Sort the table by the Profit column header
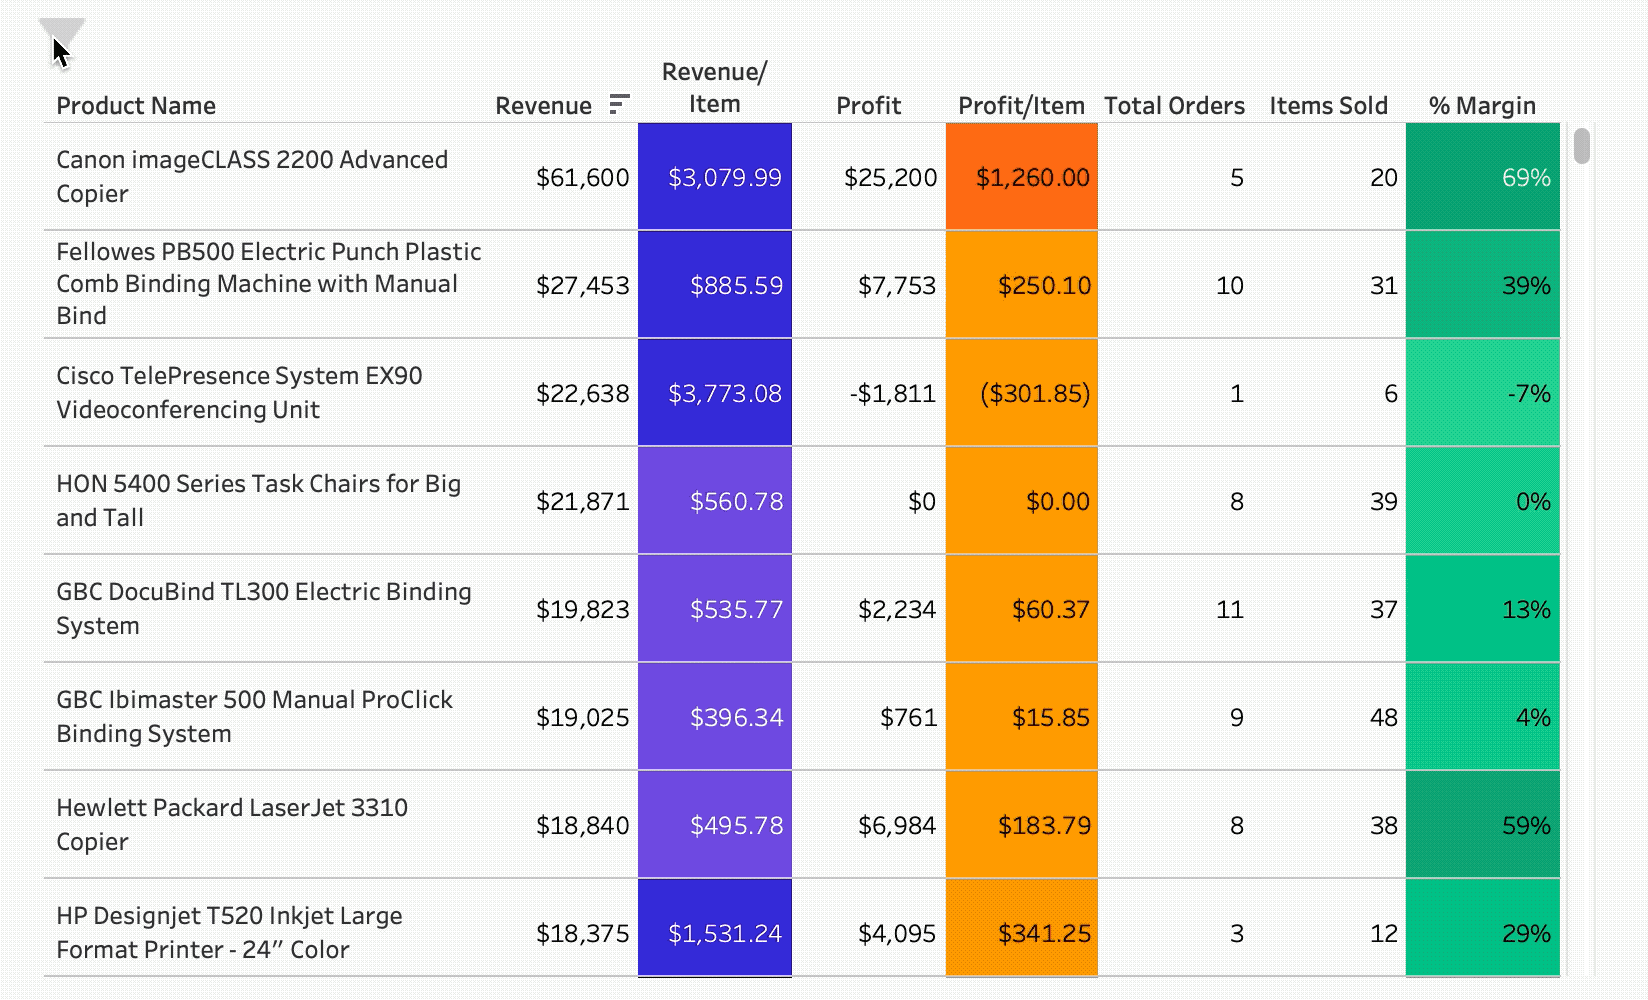The image size is (1648, 1000). pyautogui.click(x=869, y=105)
